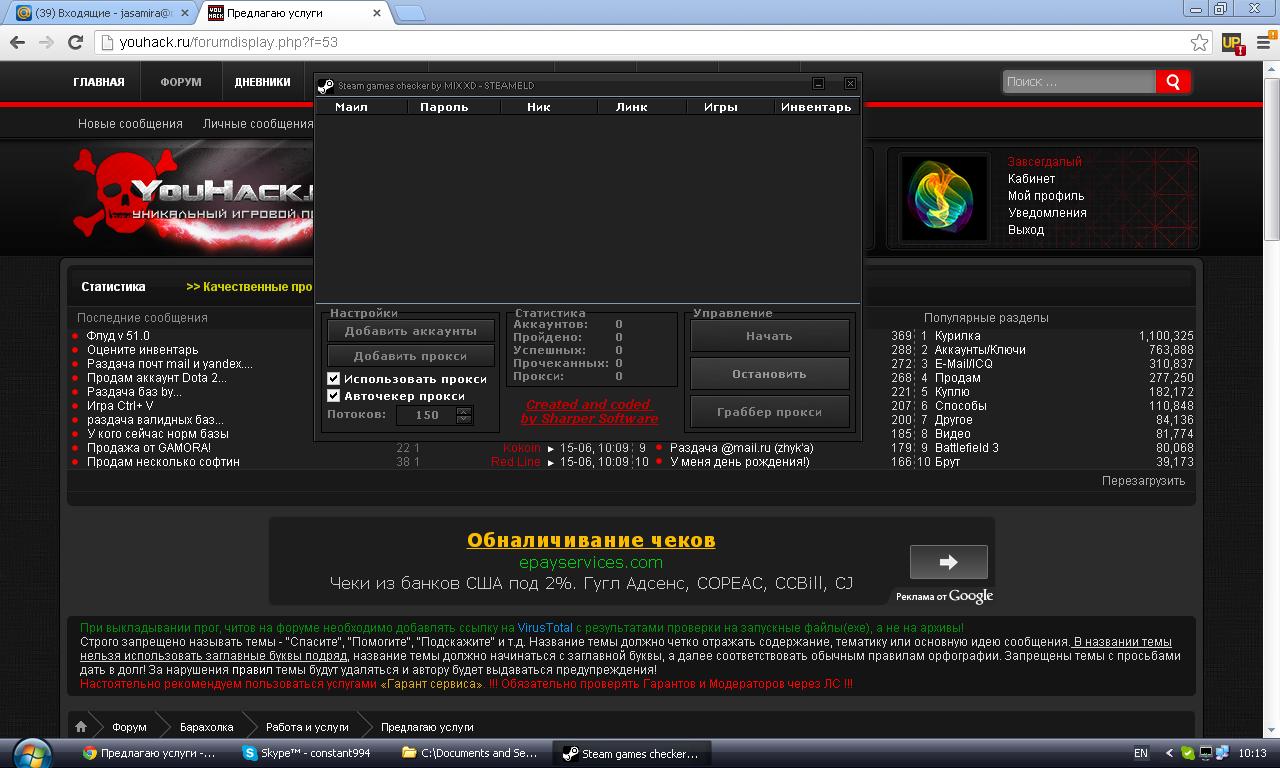Open Skype taskbar button

(x=316, y=753)
